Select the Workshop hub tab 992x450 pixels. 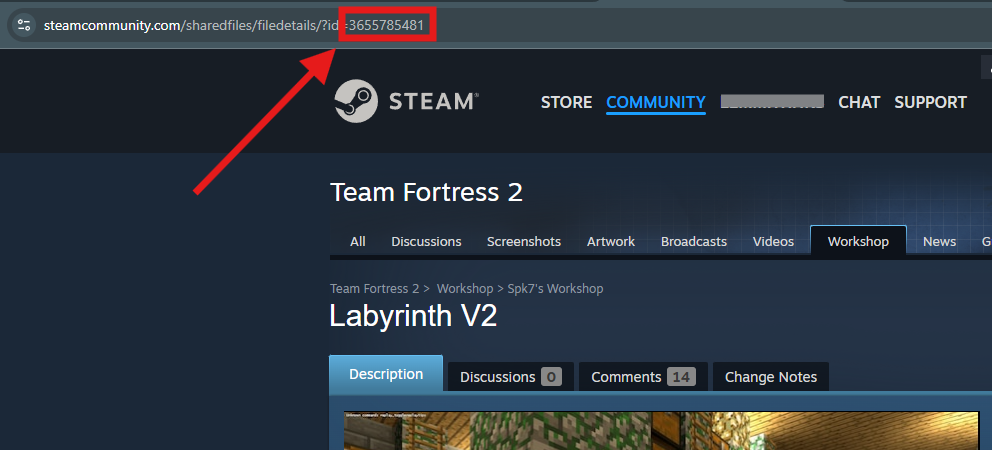(x=859, y=241)
